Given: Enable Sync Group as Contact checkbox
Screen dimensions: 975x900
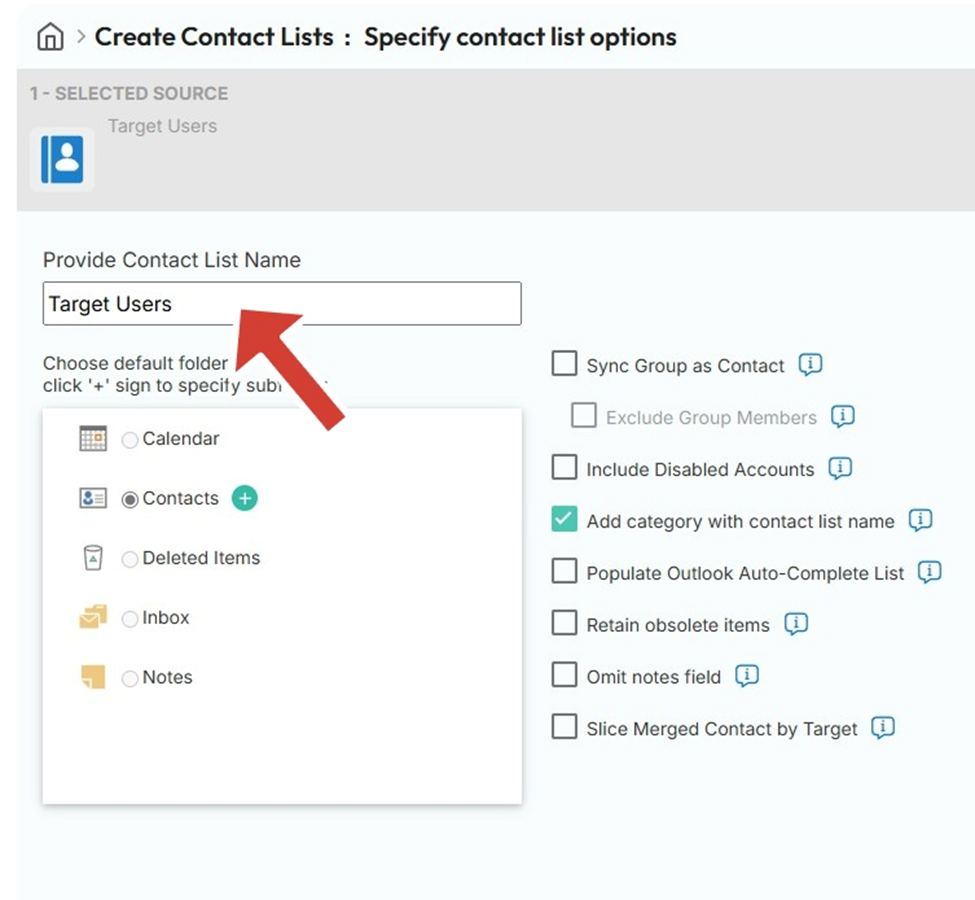Looking at the screenshot, I should (564, 363).
